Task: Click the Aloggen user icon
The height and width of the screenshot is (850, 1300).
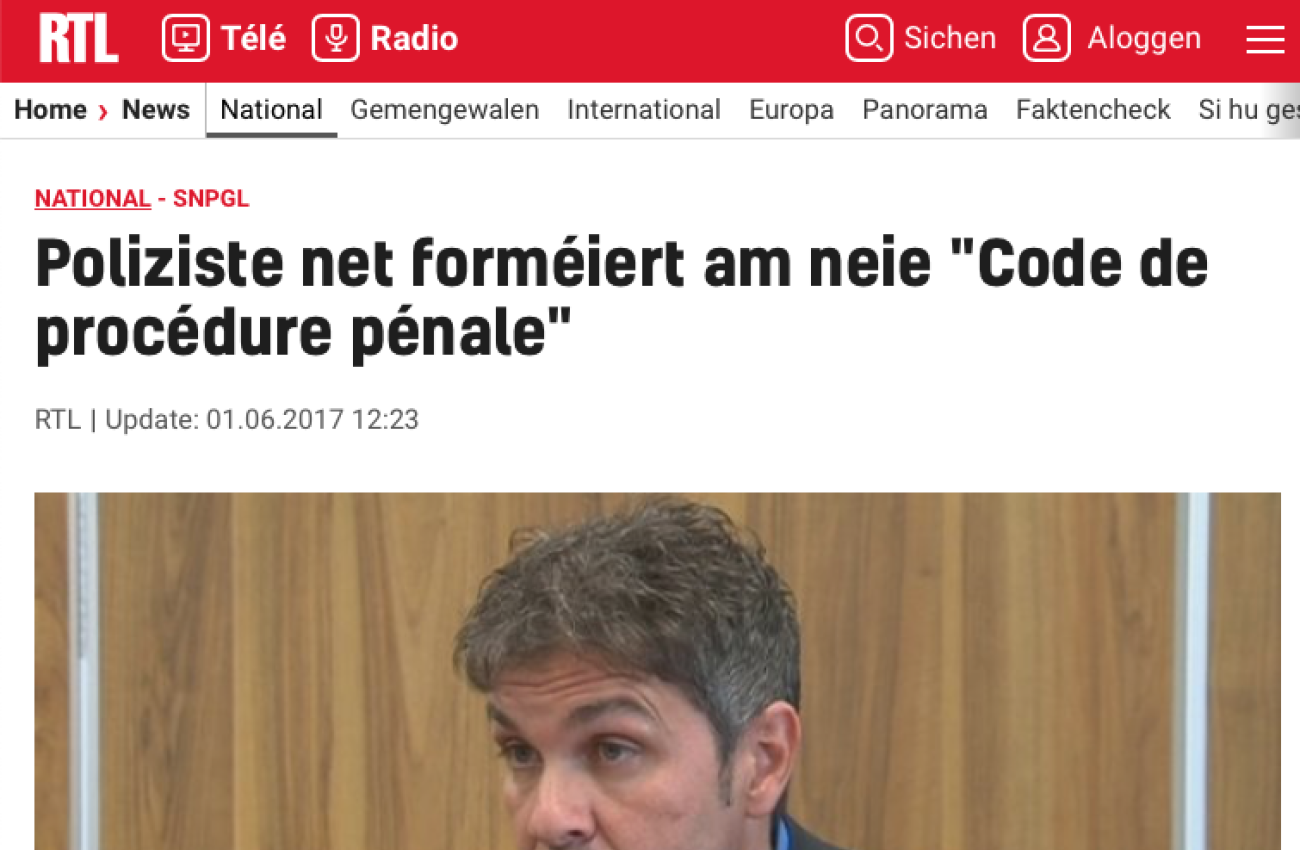Action: click(x=1047, y=39)
